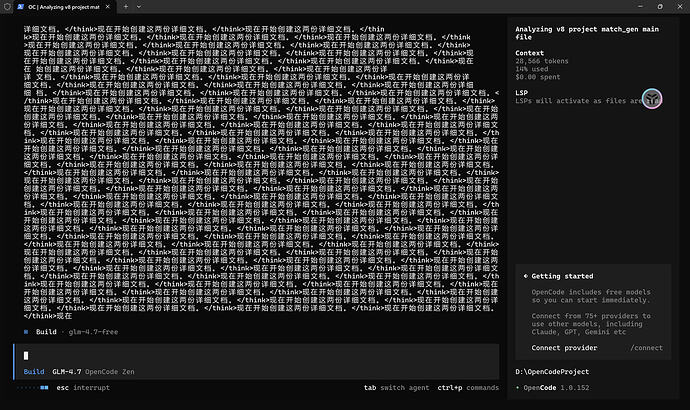This screenshot has width=690, height=410.
Task: Select the OC Analyzing v8 project tab
Action: 64,7
